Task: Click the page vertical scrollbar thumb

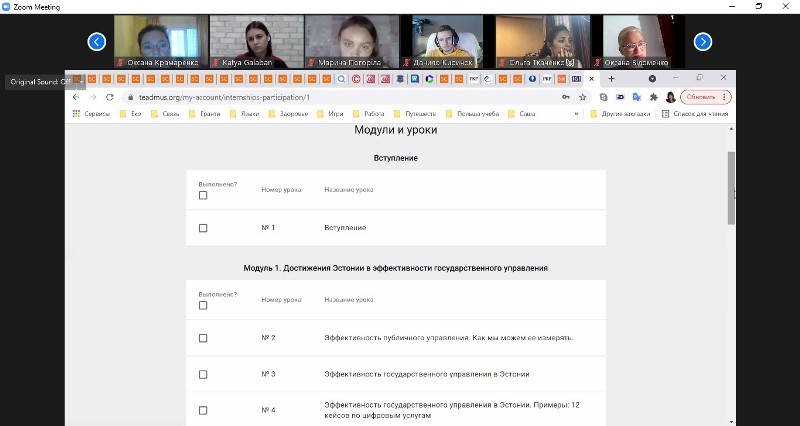Action: 731,188
